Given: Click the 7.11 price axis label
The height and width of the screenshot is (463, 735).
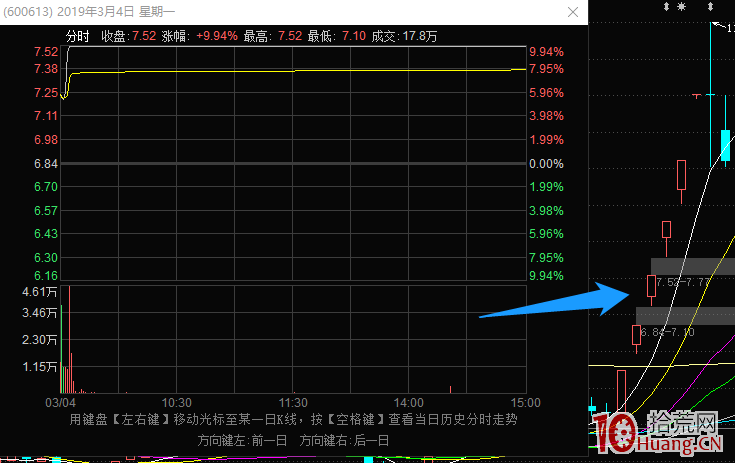Looking at the screenshot, I should [46, 116].
